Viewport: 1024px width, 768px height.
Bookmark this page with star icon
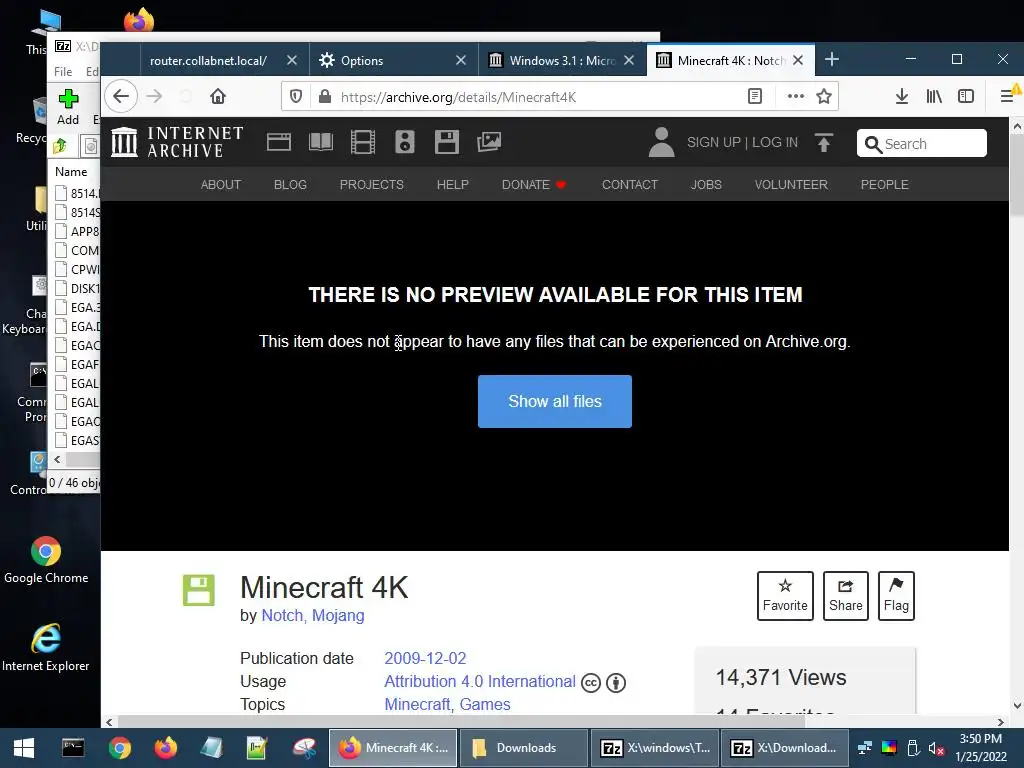pyautogui.click(x=824, y=97)
